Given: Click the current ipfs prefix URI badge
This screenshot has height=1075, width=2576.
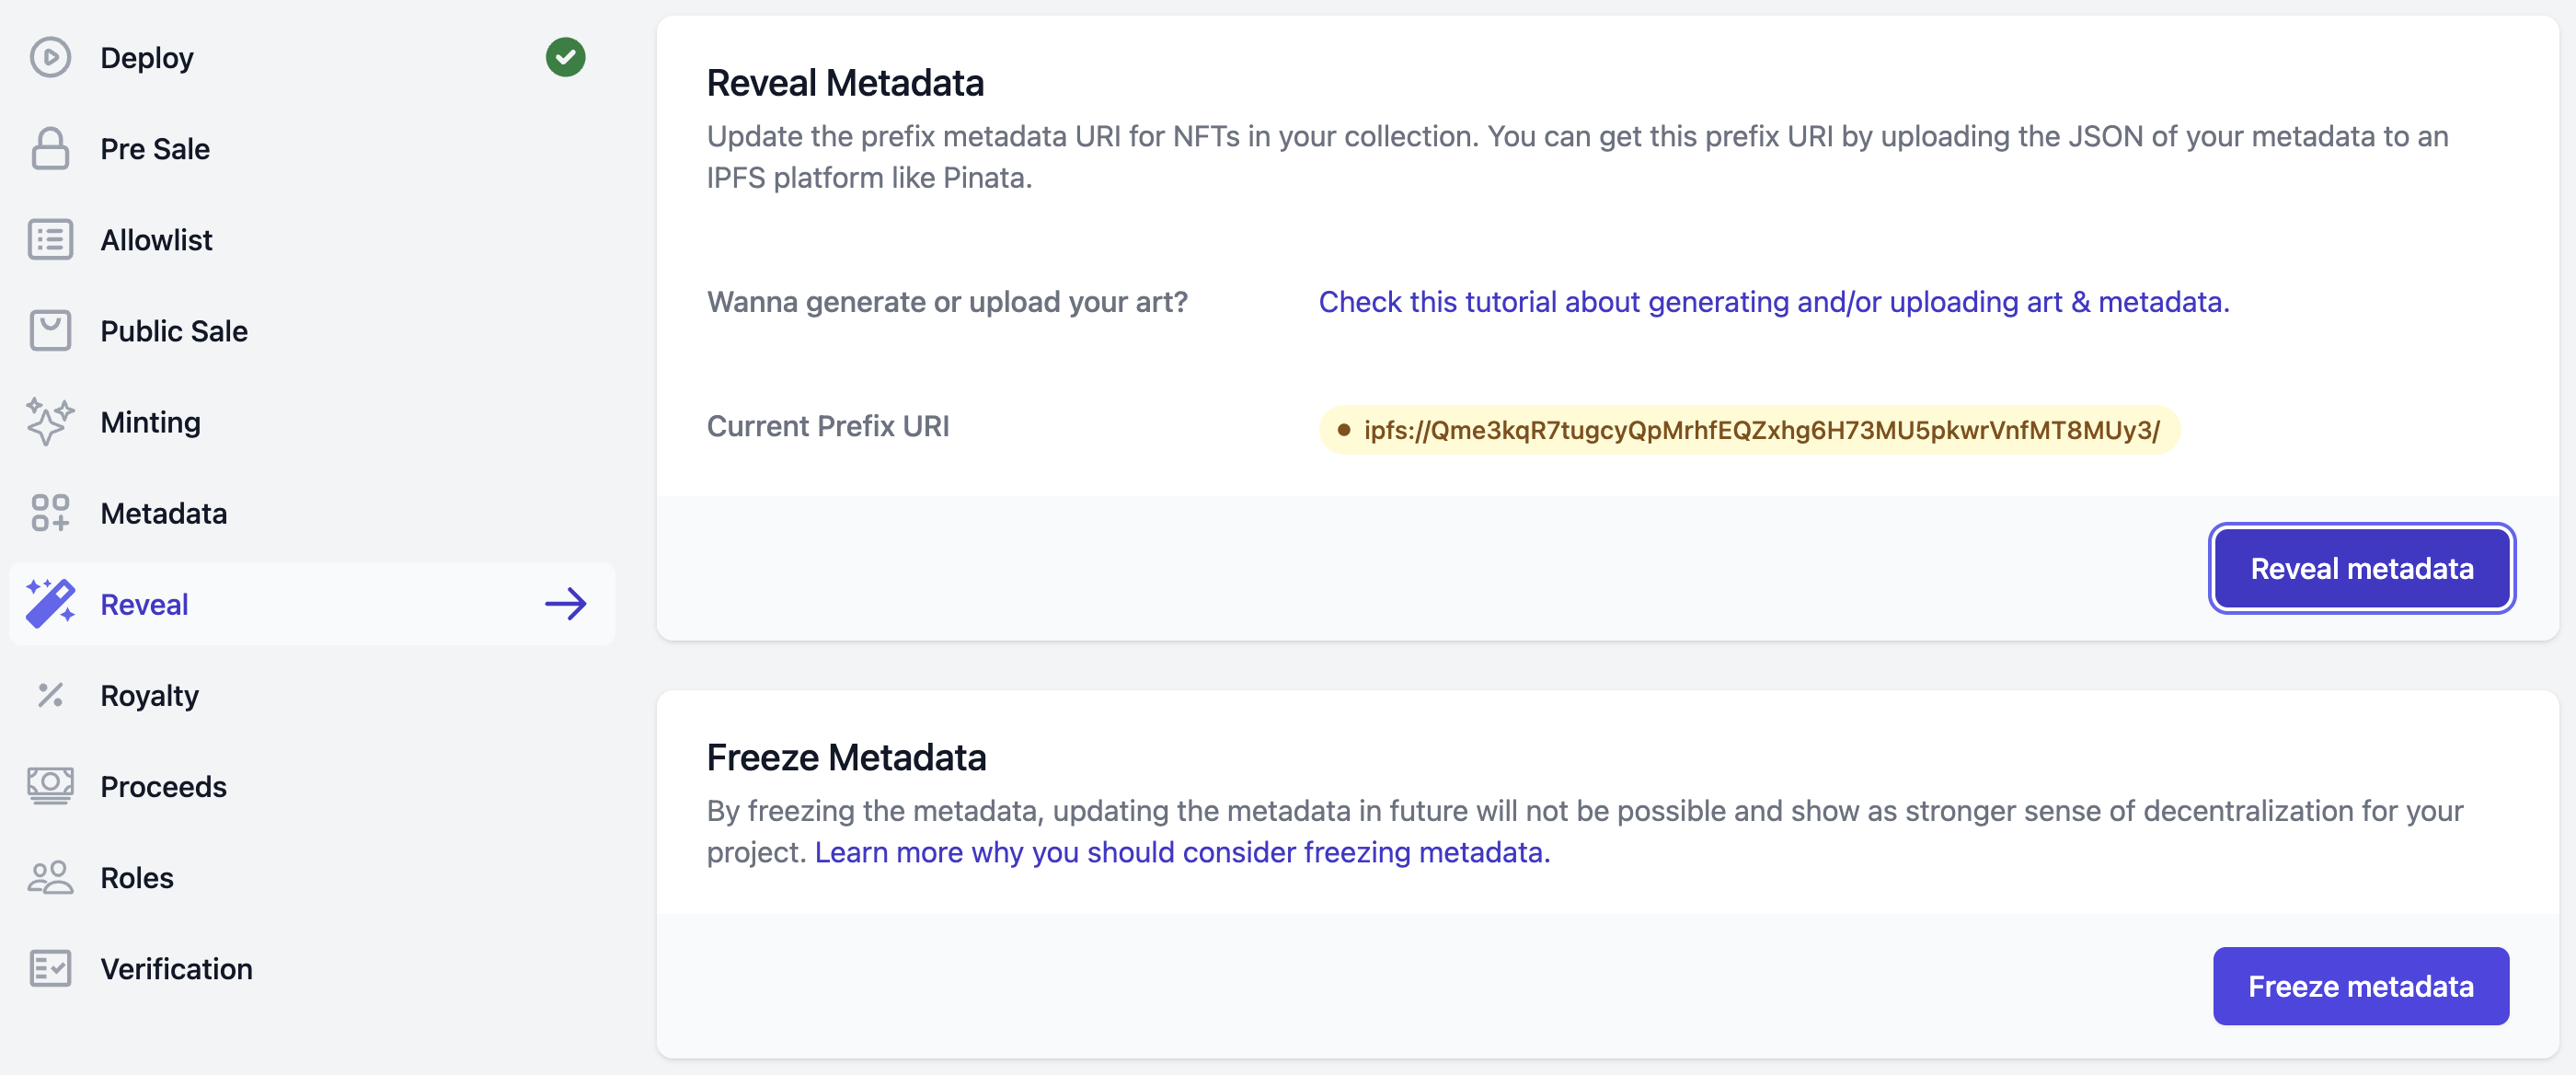Looking at the screenshot, I should 1749,430.
